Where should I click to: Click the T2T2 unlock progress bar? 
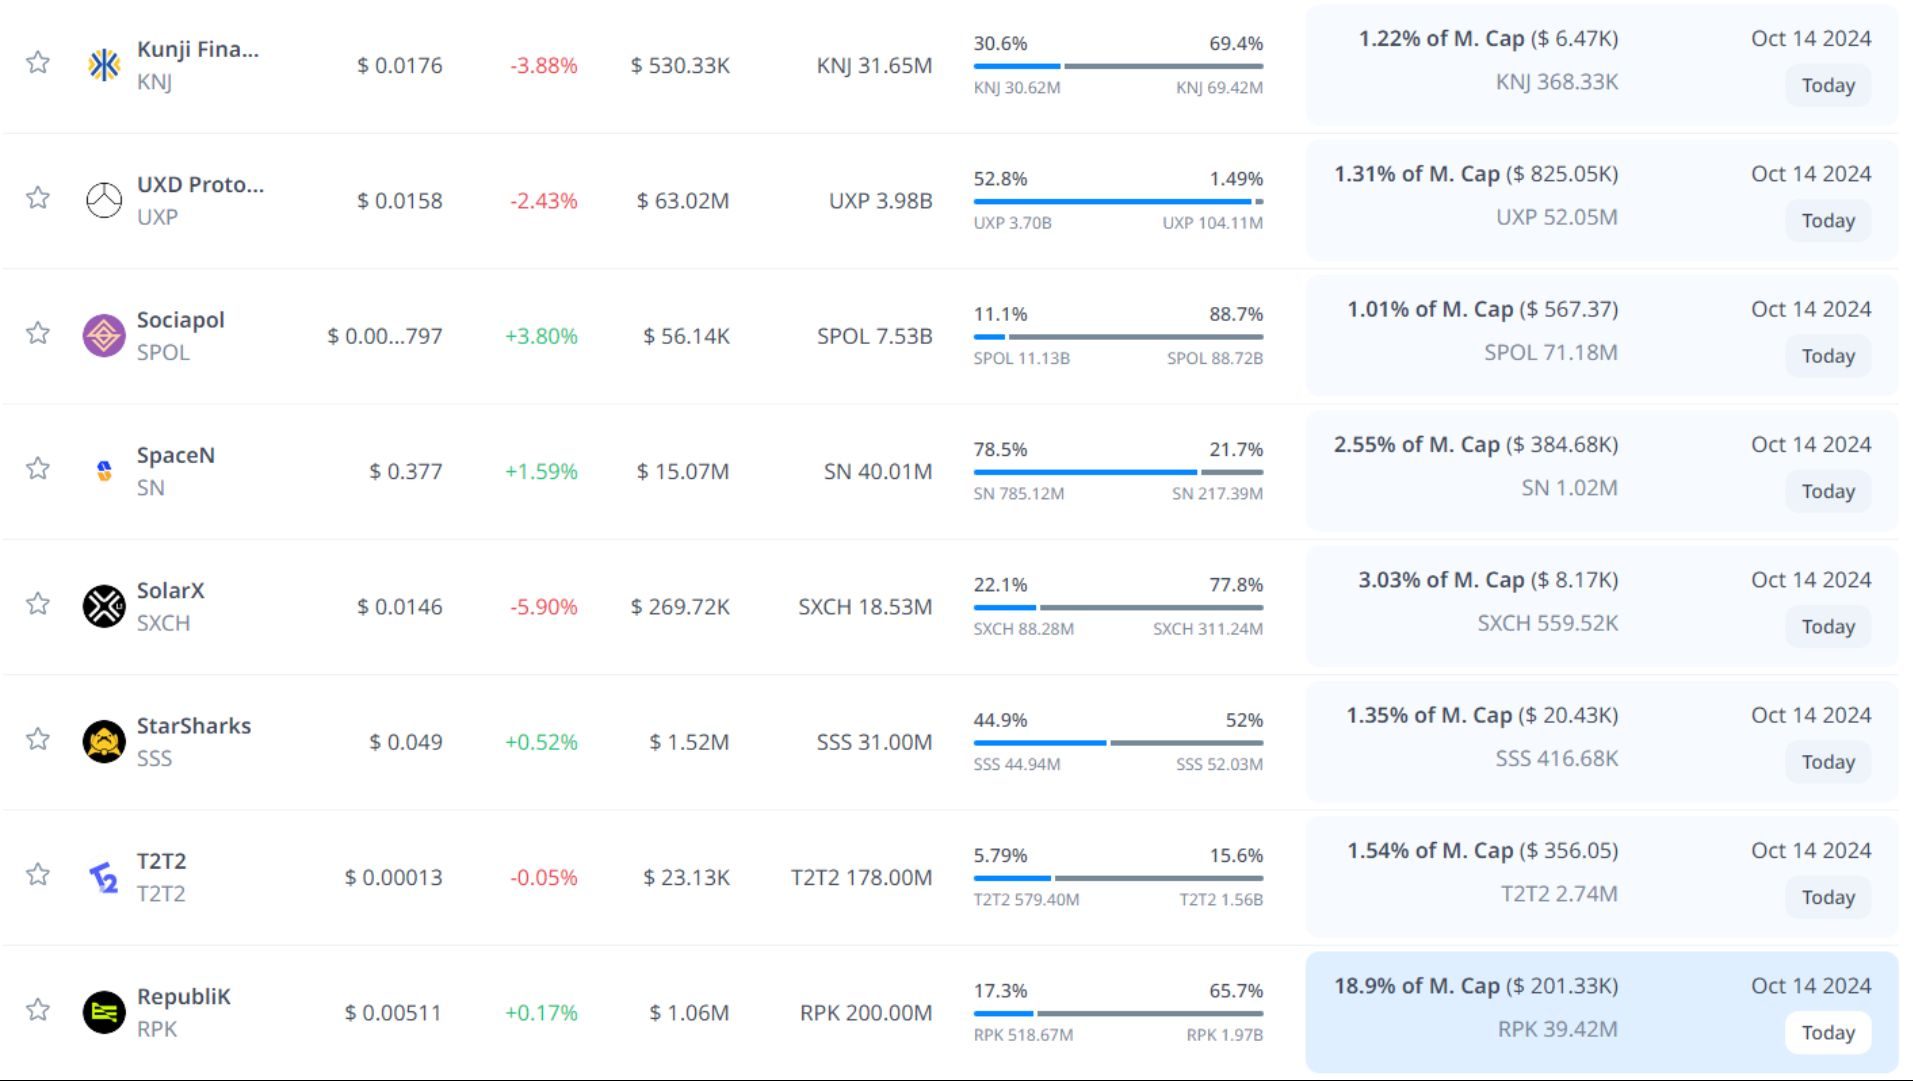pyautogui.click(x=1118, y=878)
